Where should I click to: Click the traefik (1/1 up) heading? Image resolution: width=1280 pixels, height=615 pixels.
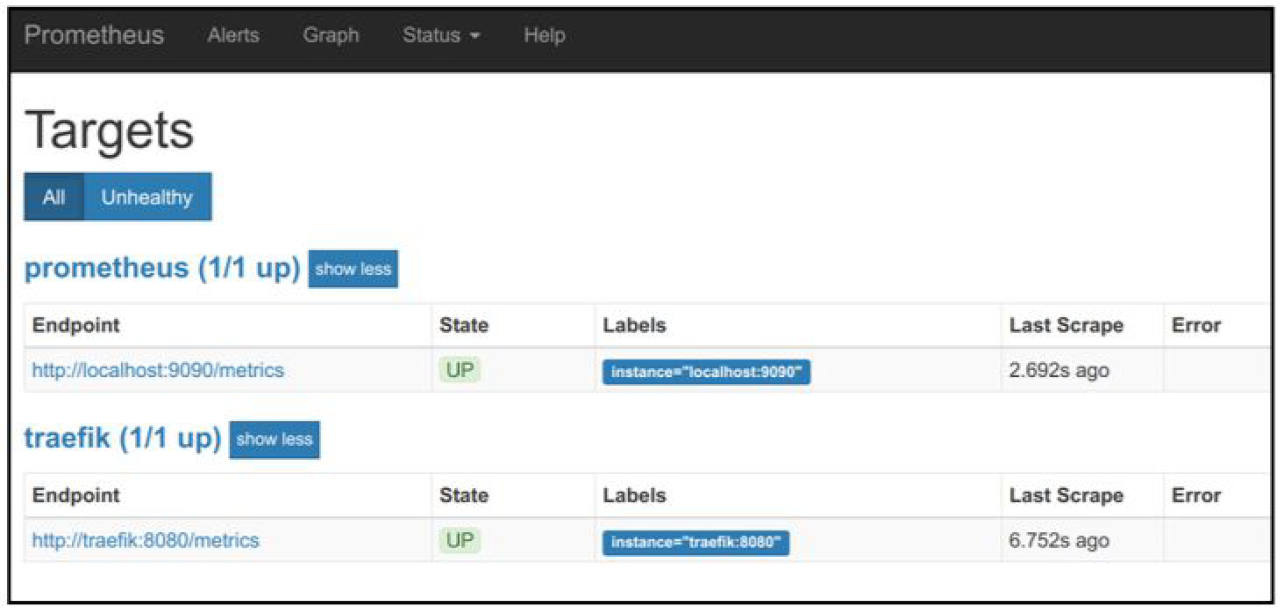122,438
